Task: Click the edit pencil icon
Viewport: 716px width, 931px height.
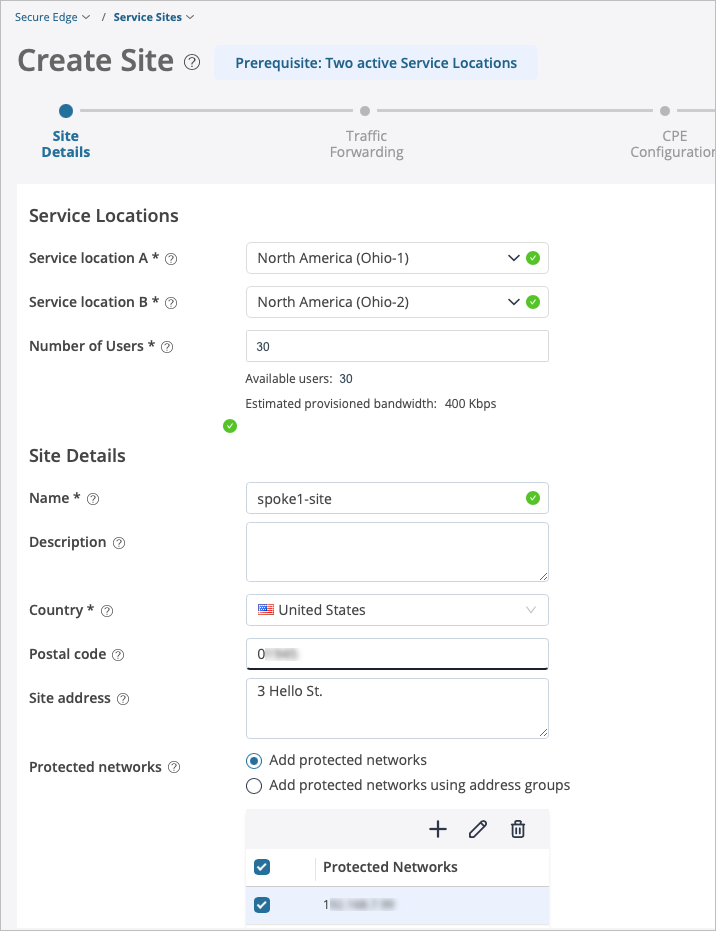Action: click(x=478, y=829)
